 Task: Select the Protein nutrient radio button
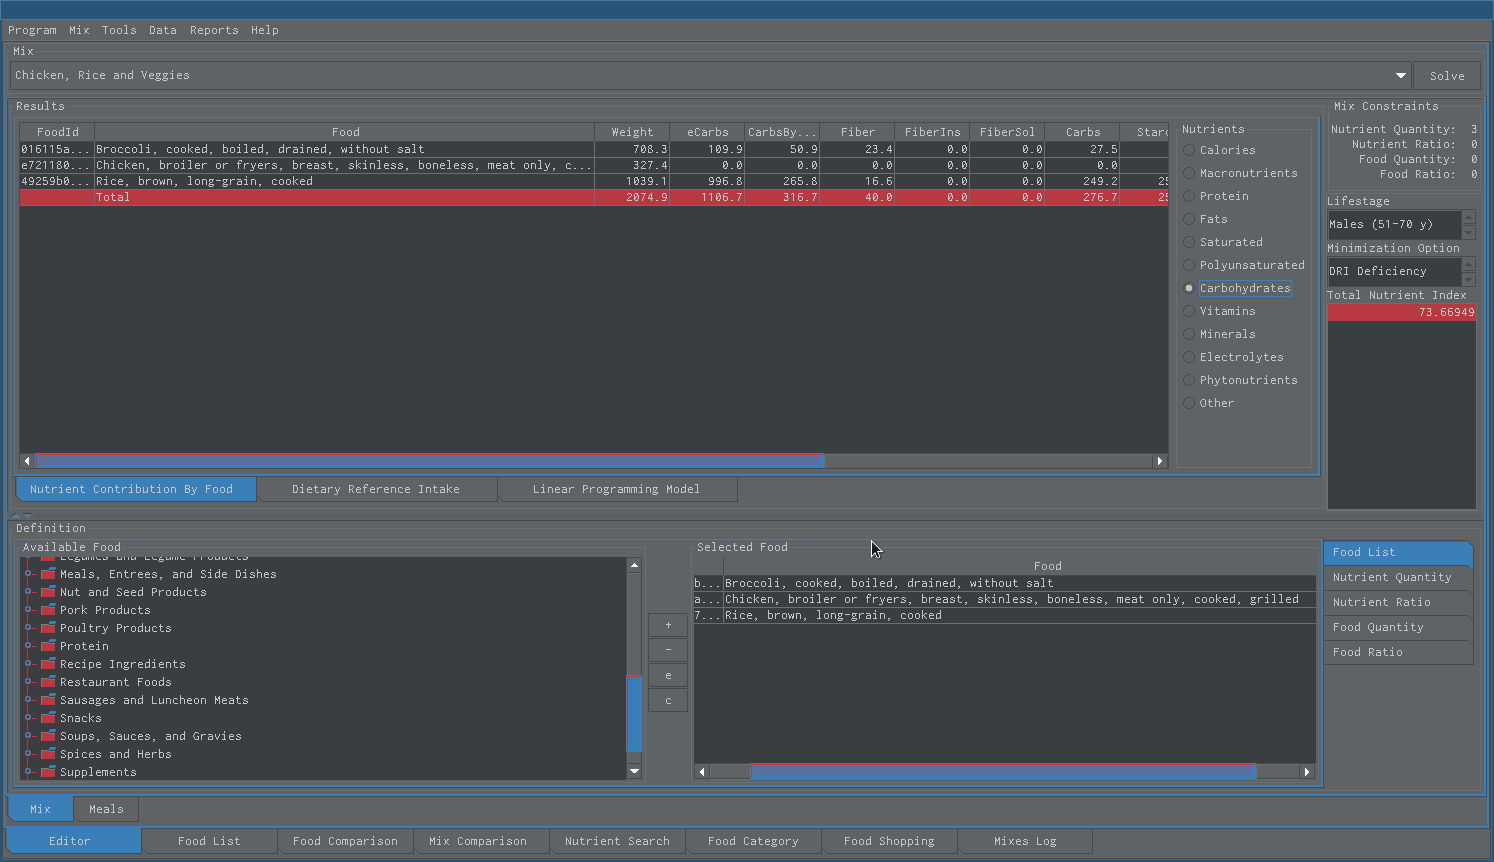pos(1189,196)
